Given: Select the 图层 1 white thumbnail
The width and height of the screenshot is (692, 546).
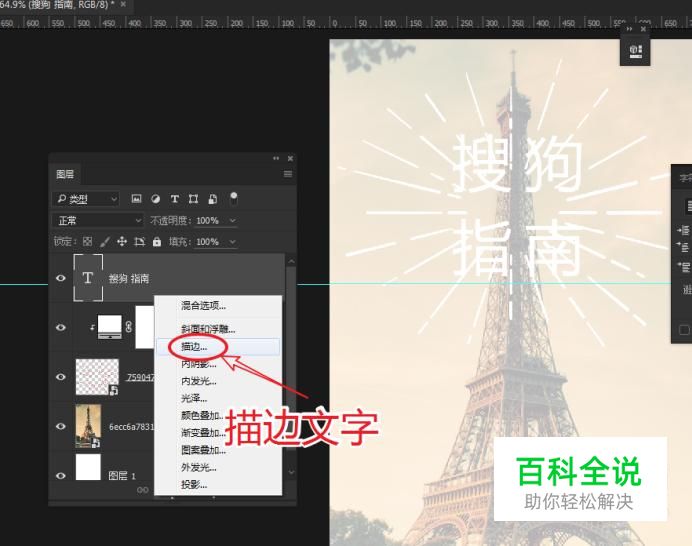Looking at the screenshot, I should pos(88,467).
